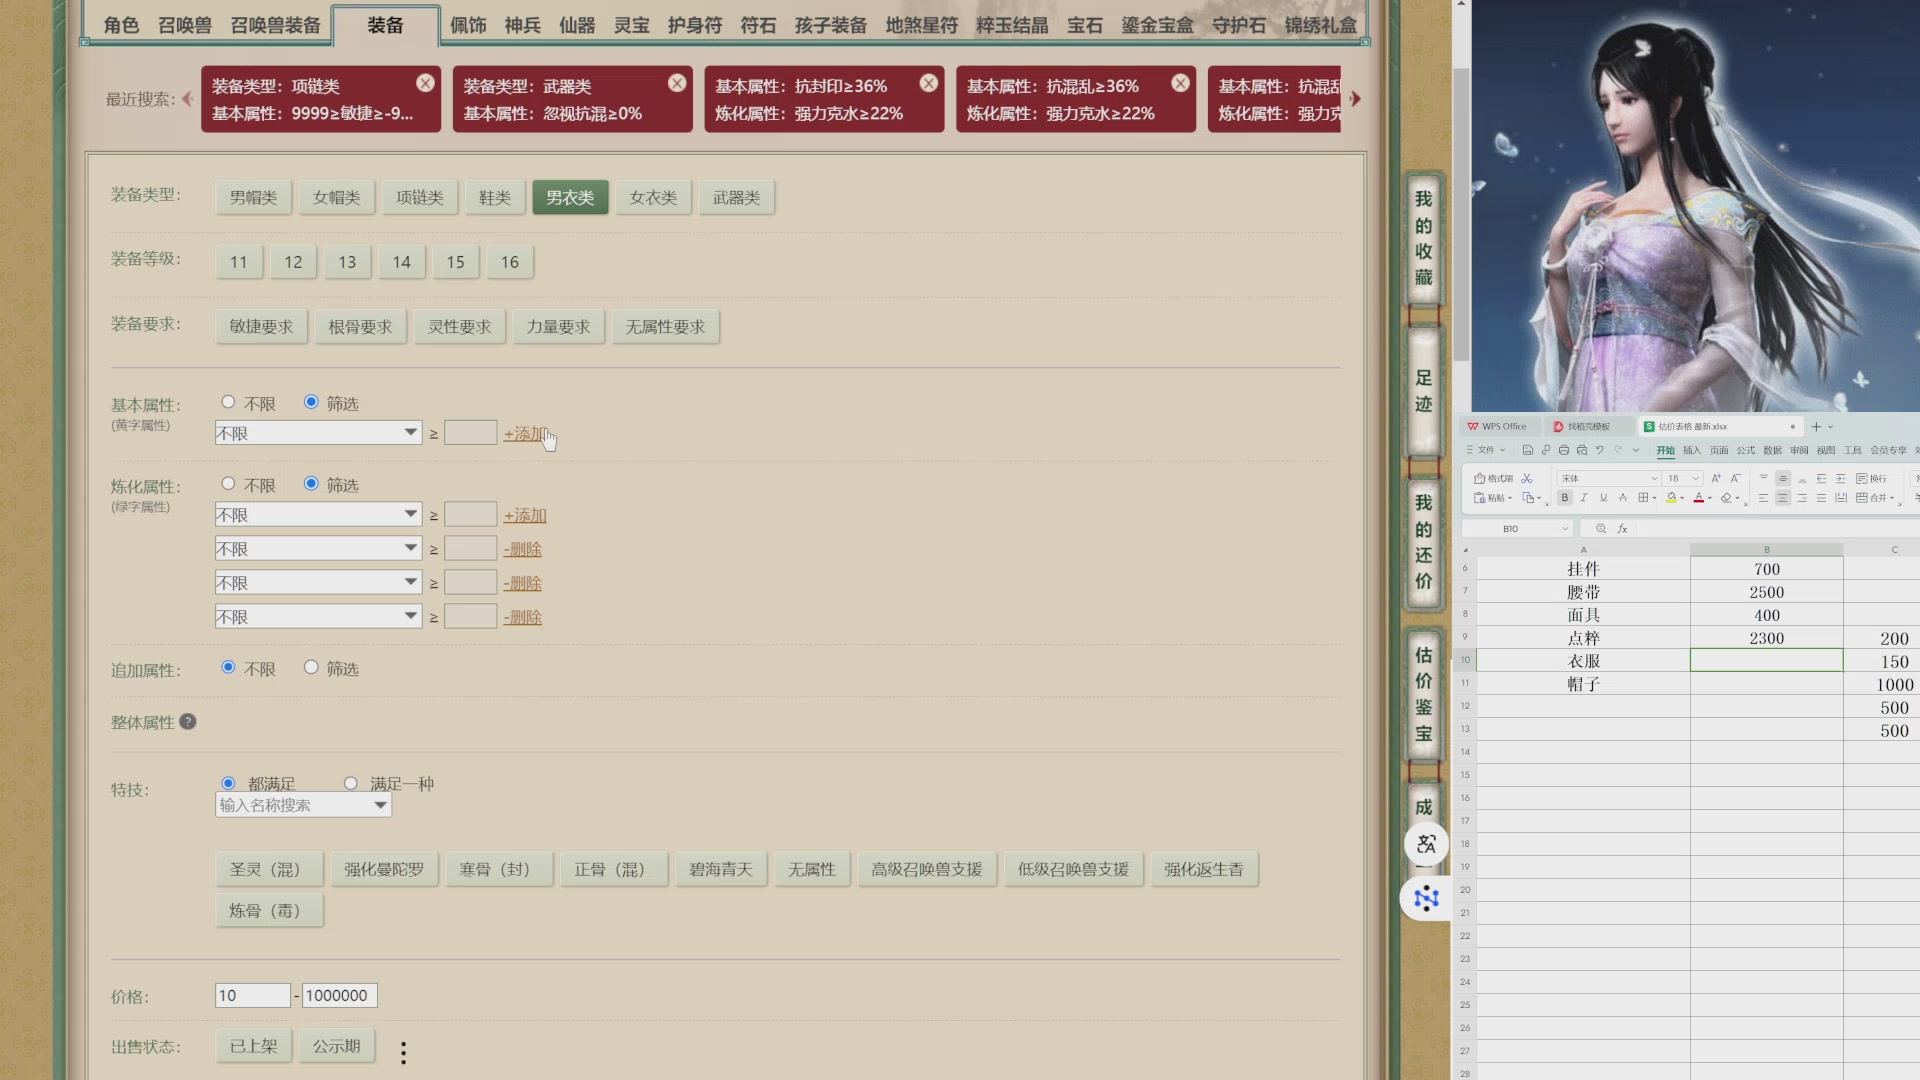
Task: Open cell borders tool in WPS
Action: point(1643,497)
